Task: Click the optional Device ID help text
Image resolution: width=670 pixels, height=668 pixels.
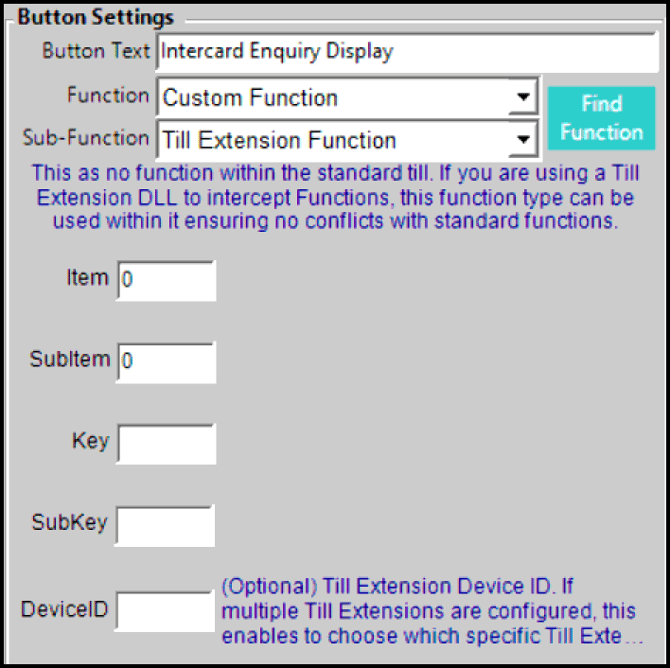Action: (x=432, y=610)
